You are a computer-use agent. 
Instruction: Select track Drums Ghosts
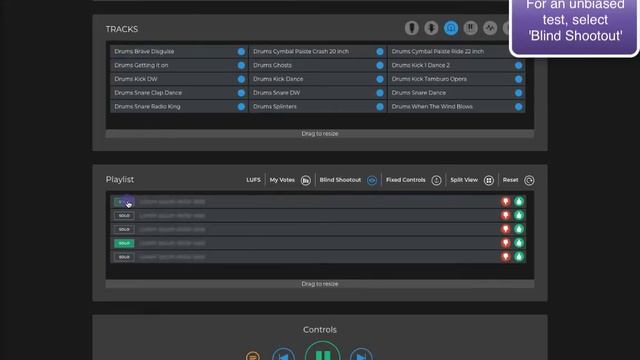pos(318,65)
